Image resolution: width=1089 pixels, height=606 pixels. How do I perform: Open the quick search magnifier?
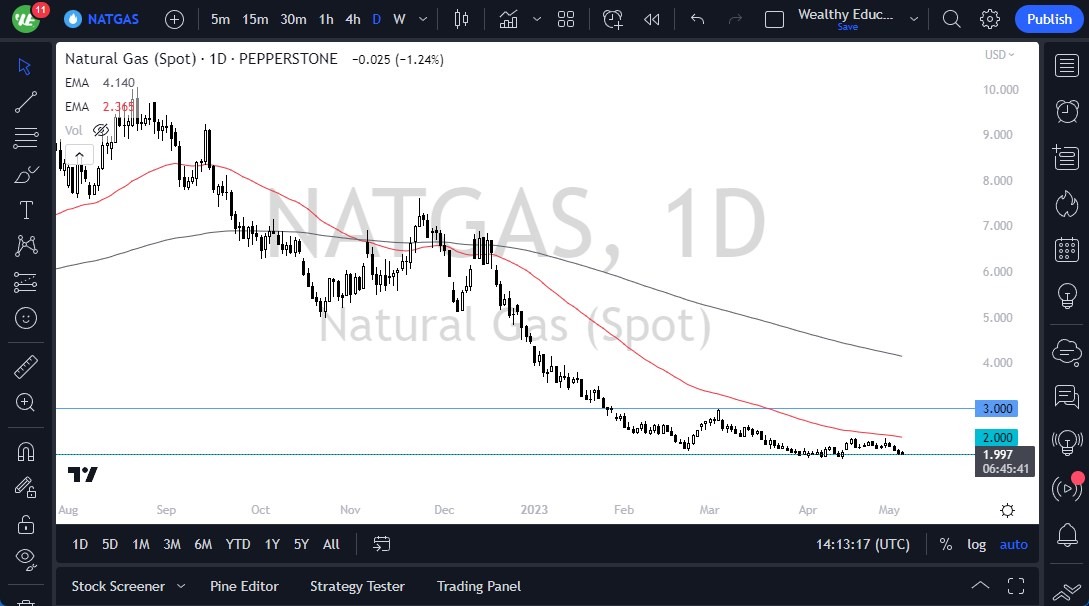click(951, 19)
